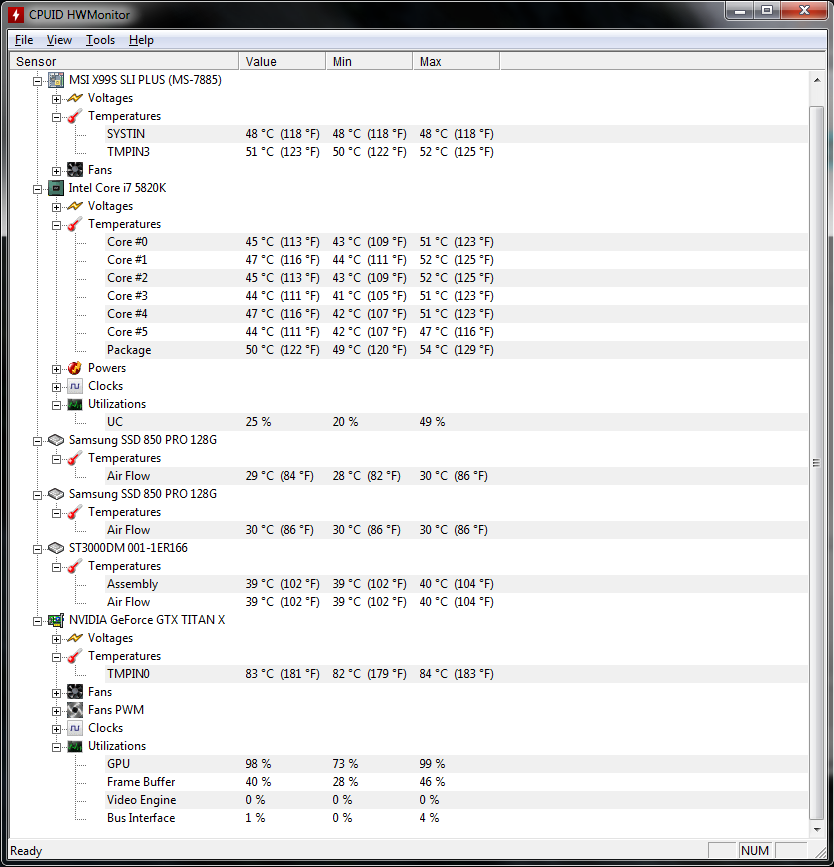The width and height of the screenshot is (834, 867).
Task: Click the Utilizations icon under NVIDIA GPU
Action: click(75, 746)
